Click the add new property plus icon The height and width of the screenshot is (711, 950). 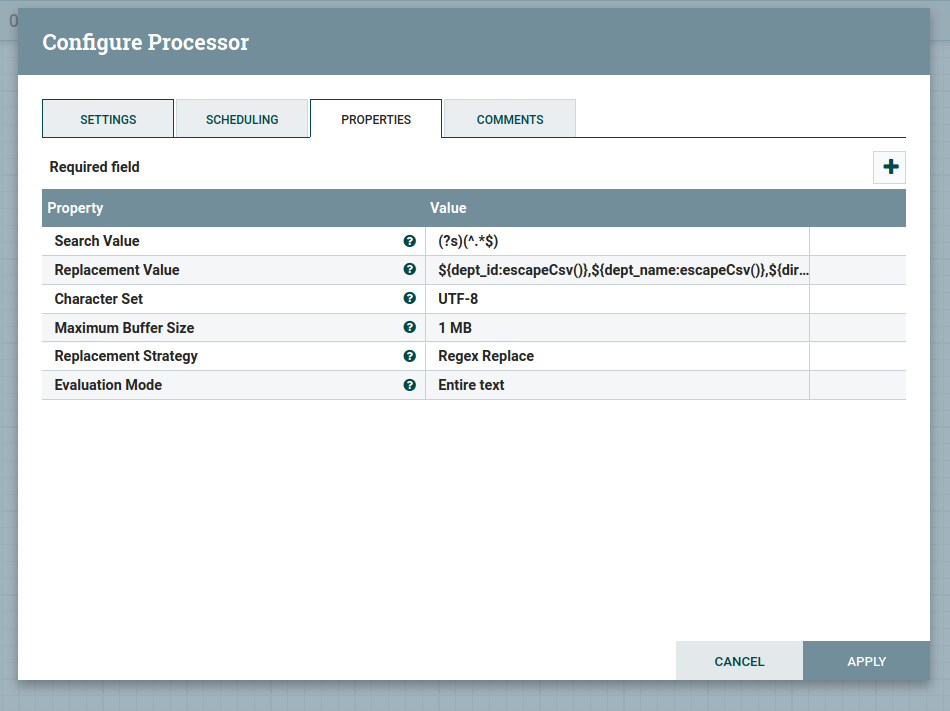(x=890, y=167)
